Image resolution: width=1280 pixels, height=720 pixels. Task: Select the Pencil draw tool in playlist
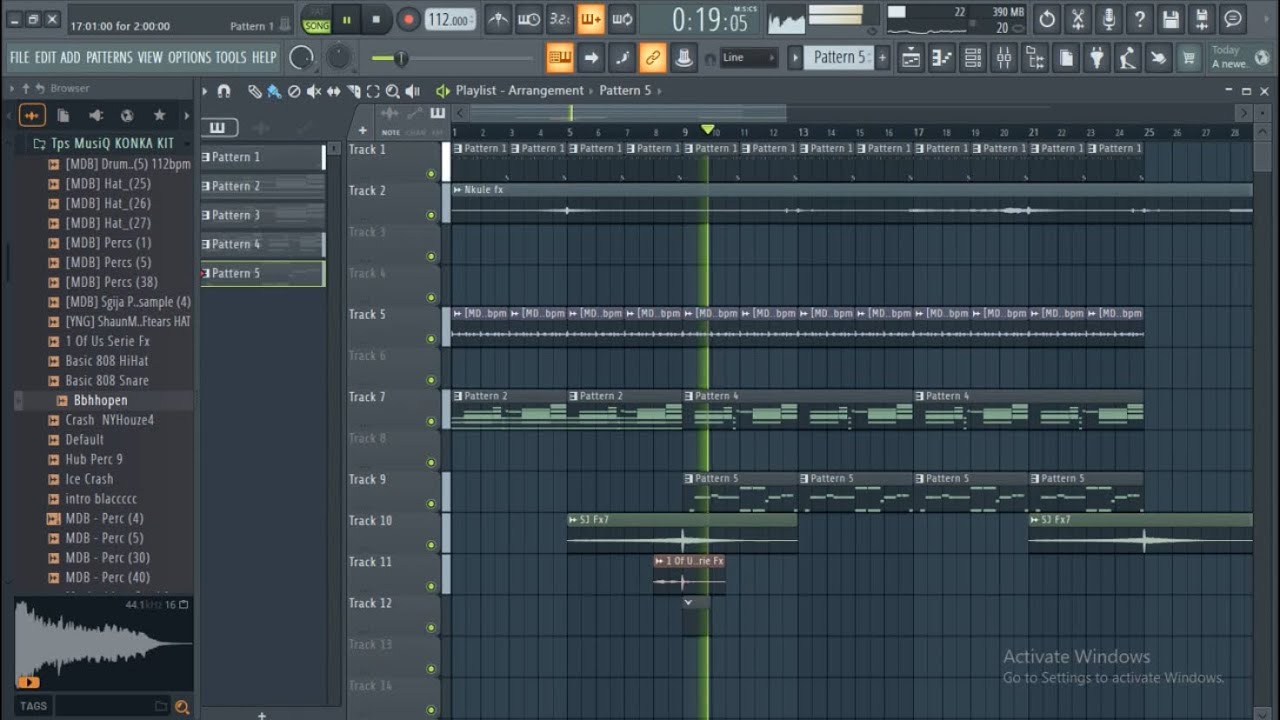pos(255,91)
